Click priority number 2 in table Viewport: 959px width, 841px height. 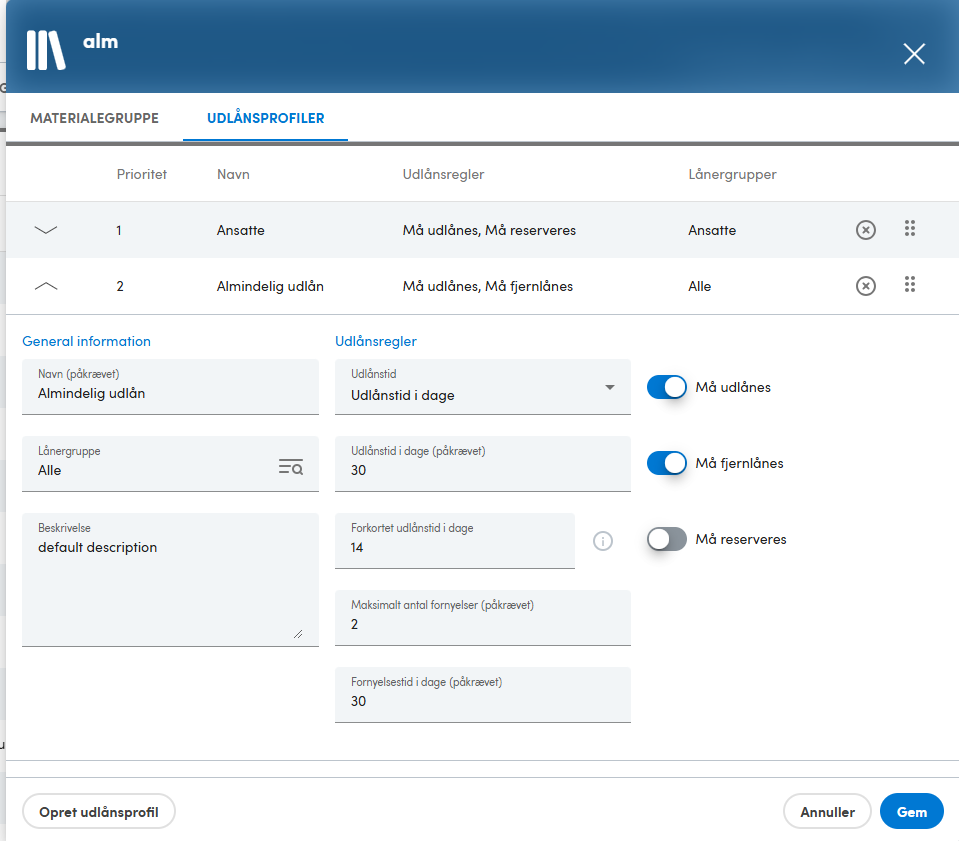pyautogui.click(x=120, y=286)
